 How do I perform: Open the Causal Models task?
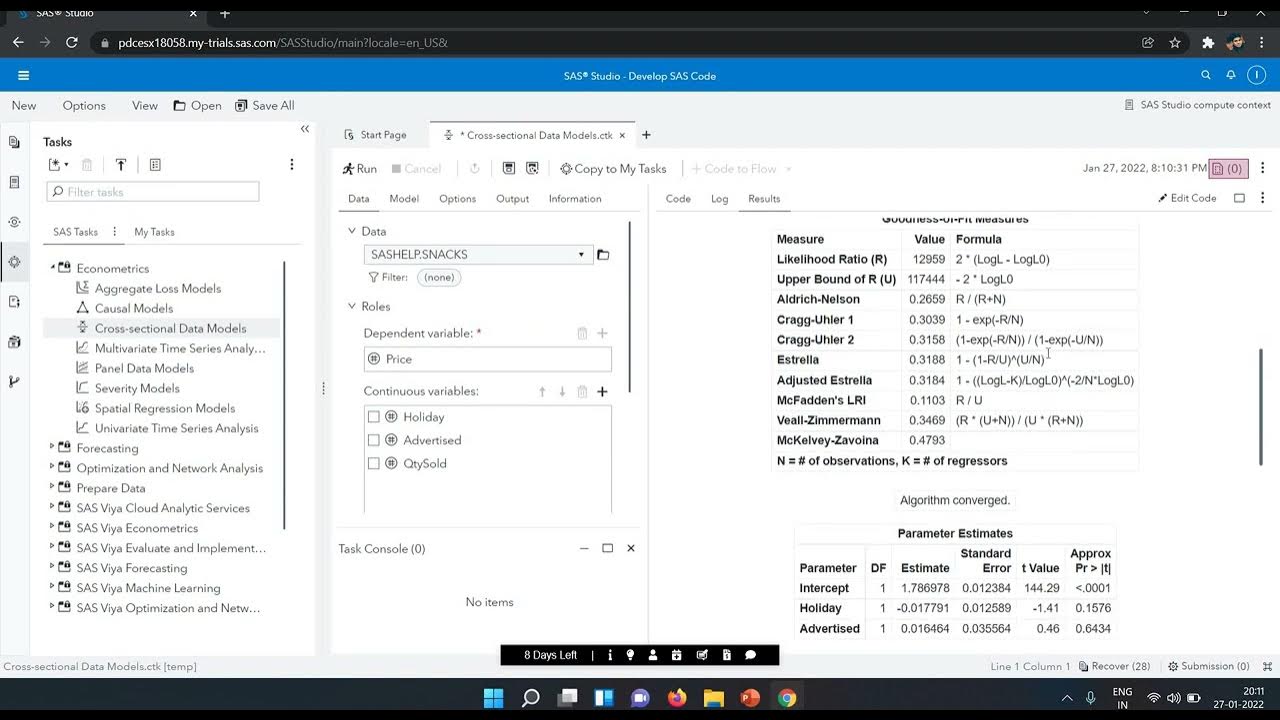[x=134, y=308]
